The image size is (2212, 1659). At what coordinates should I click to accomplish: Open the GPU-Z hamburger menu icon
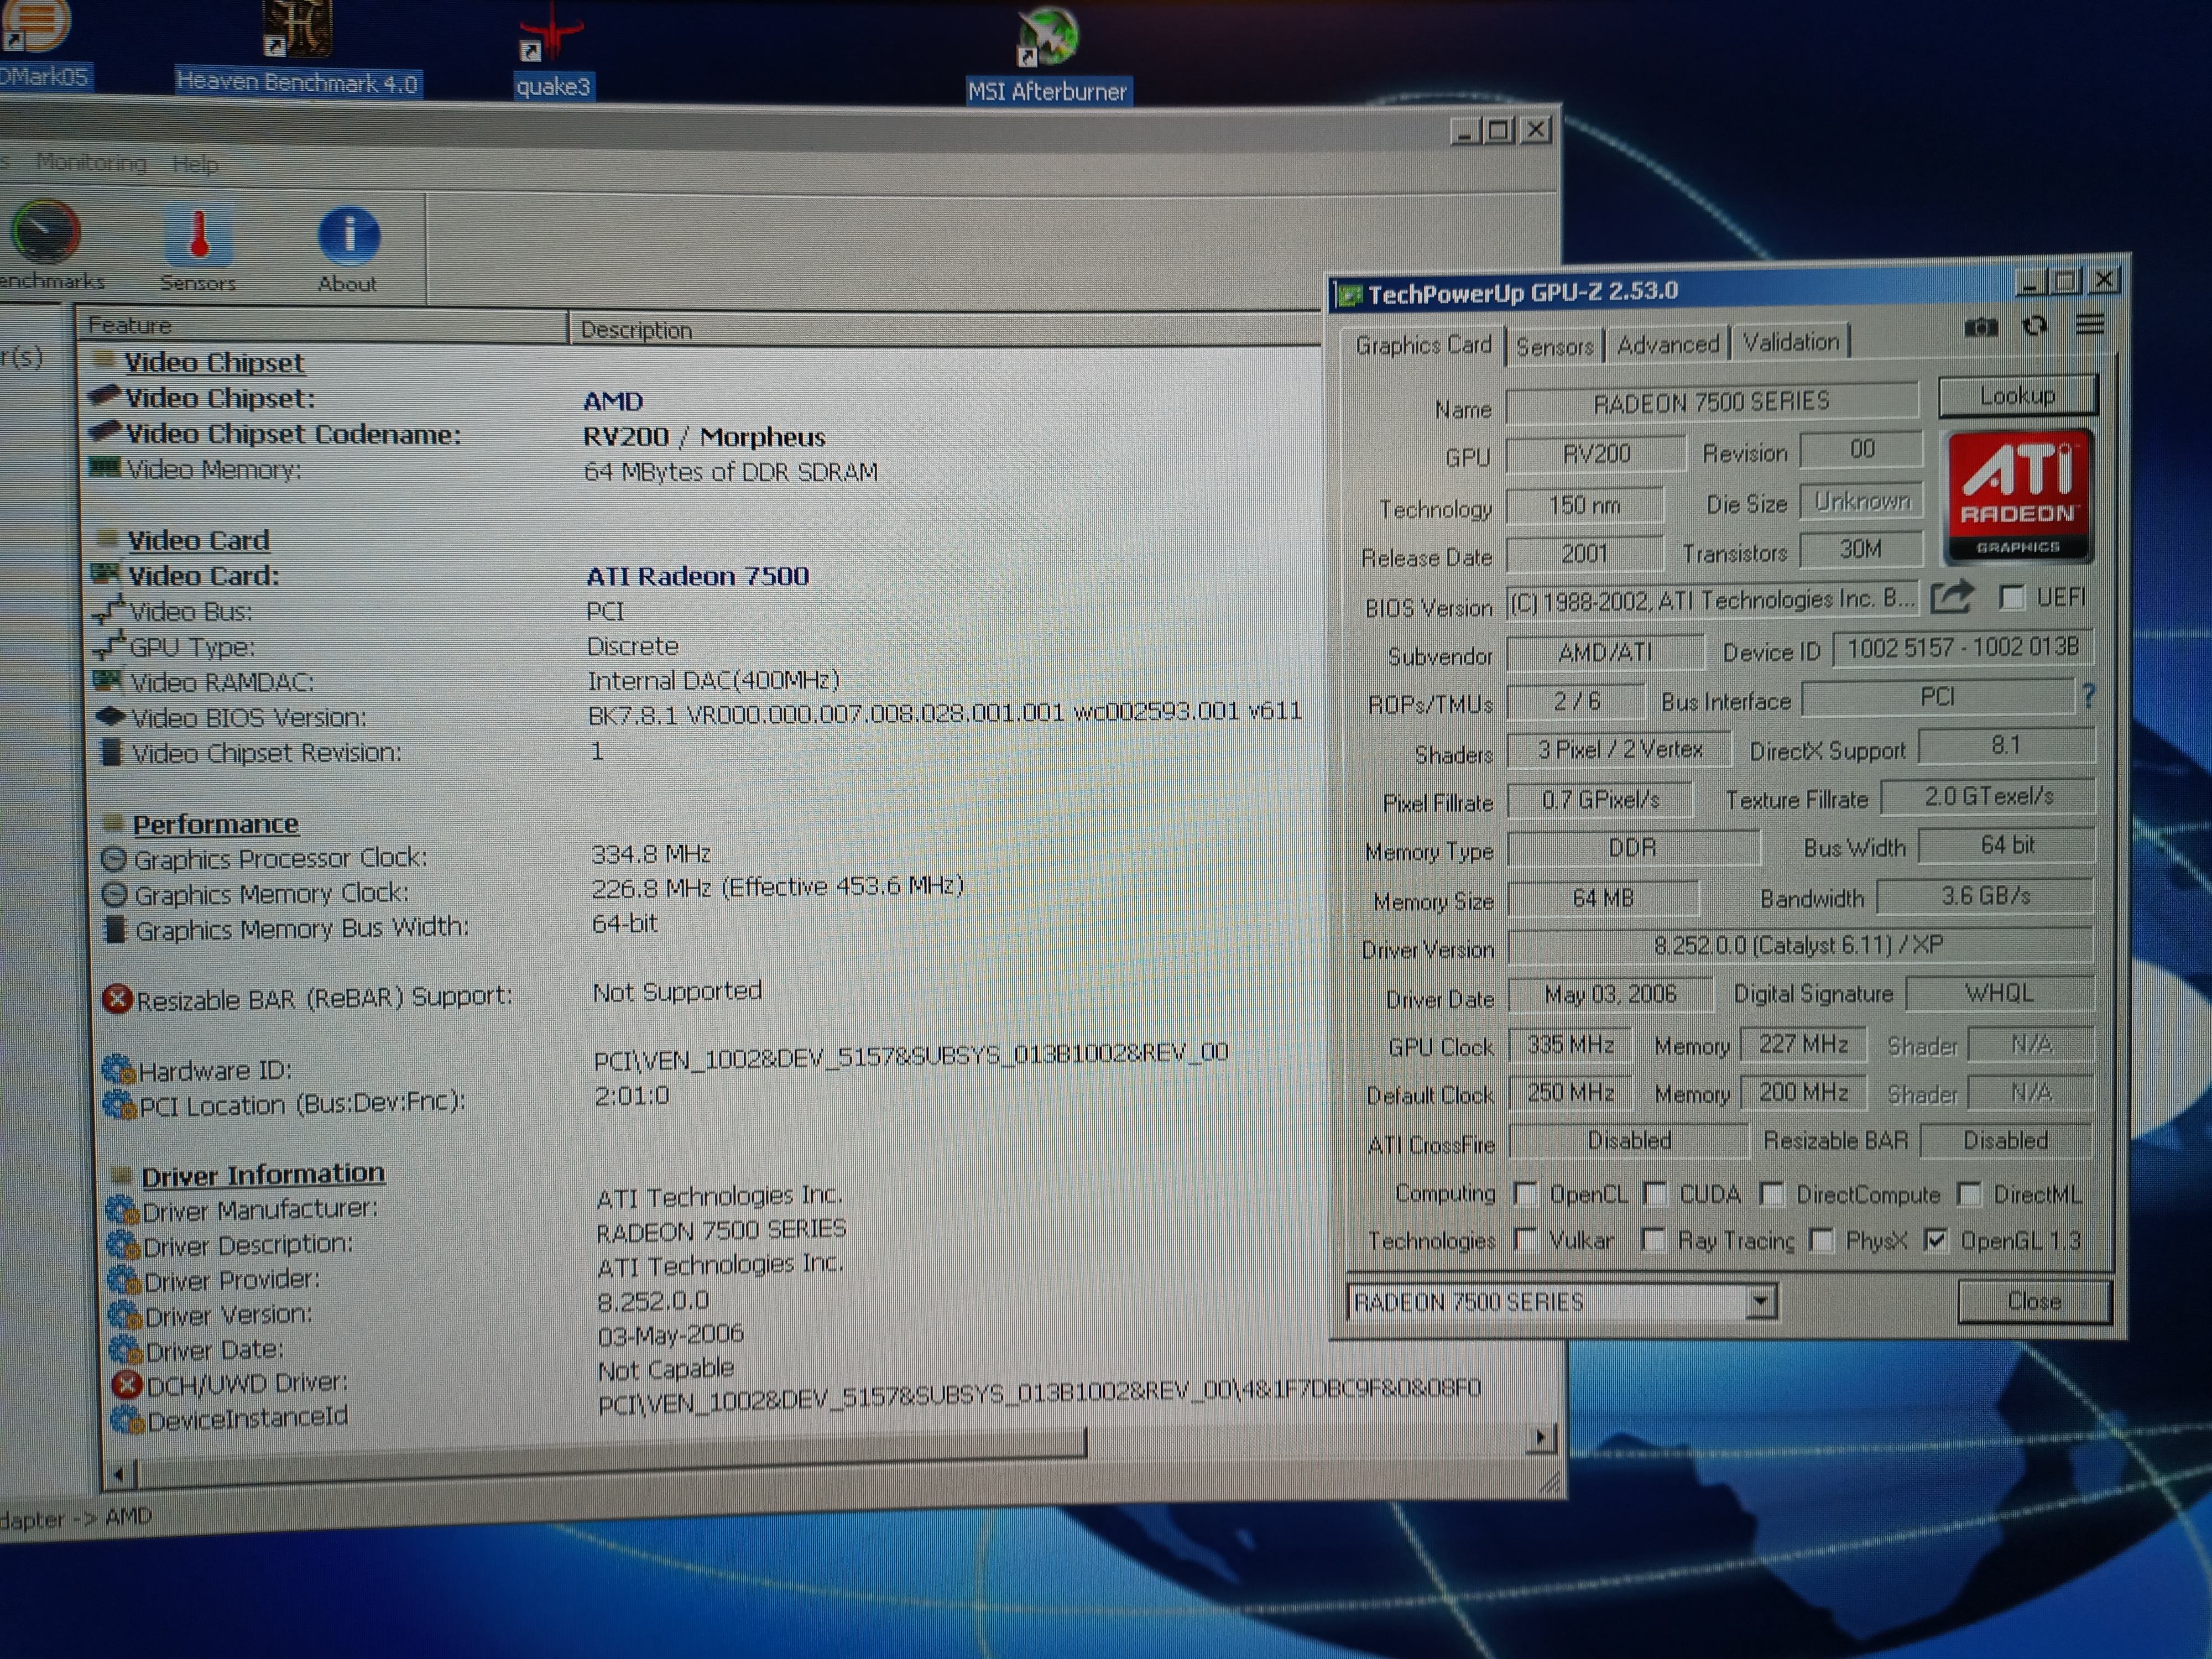[2089, 324]
